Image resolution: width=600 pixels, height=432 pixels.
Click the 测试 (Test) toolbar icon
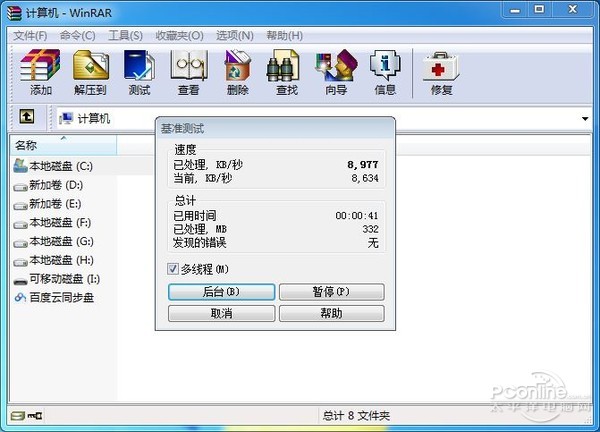[139, 72]
